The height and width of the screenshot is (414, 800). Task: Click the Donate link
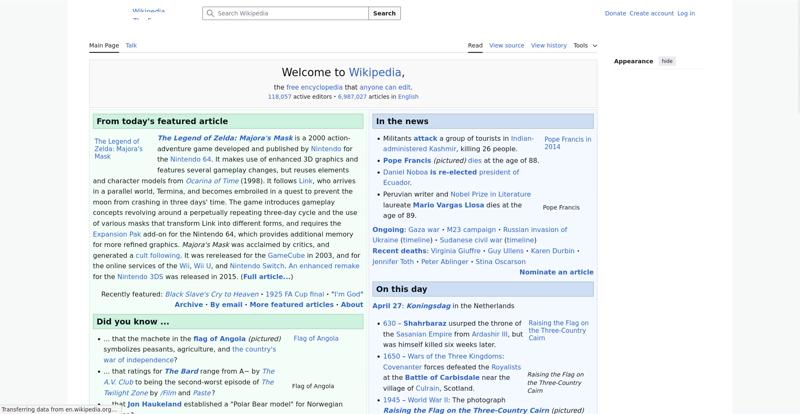[615, 13]
